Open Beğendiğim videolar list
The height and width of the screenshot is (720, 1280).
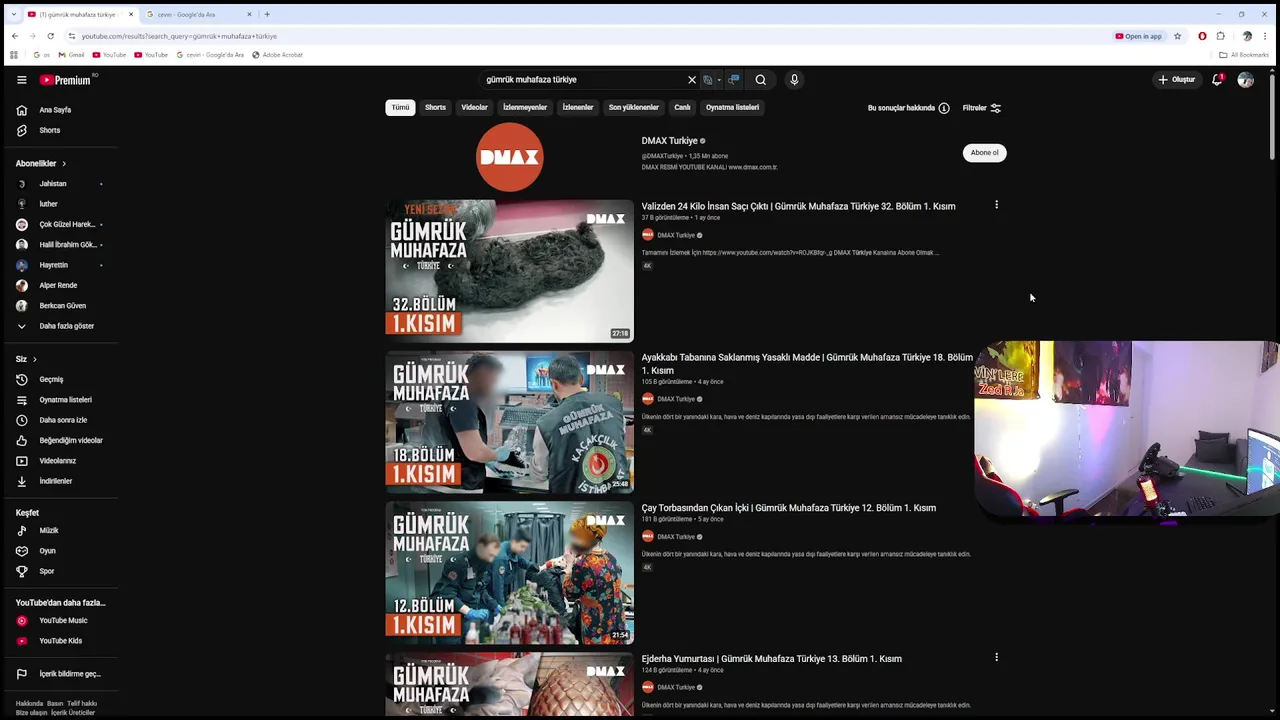[71, 440]
